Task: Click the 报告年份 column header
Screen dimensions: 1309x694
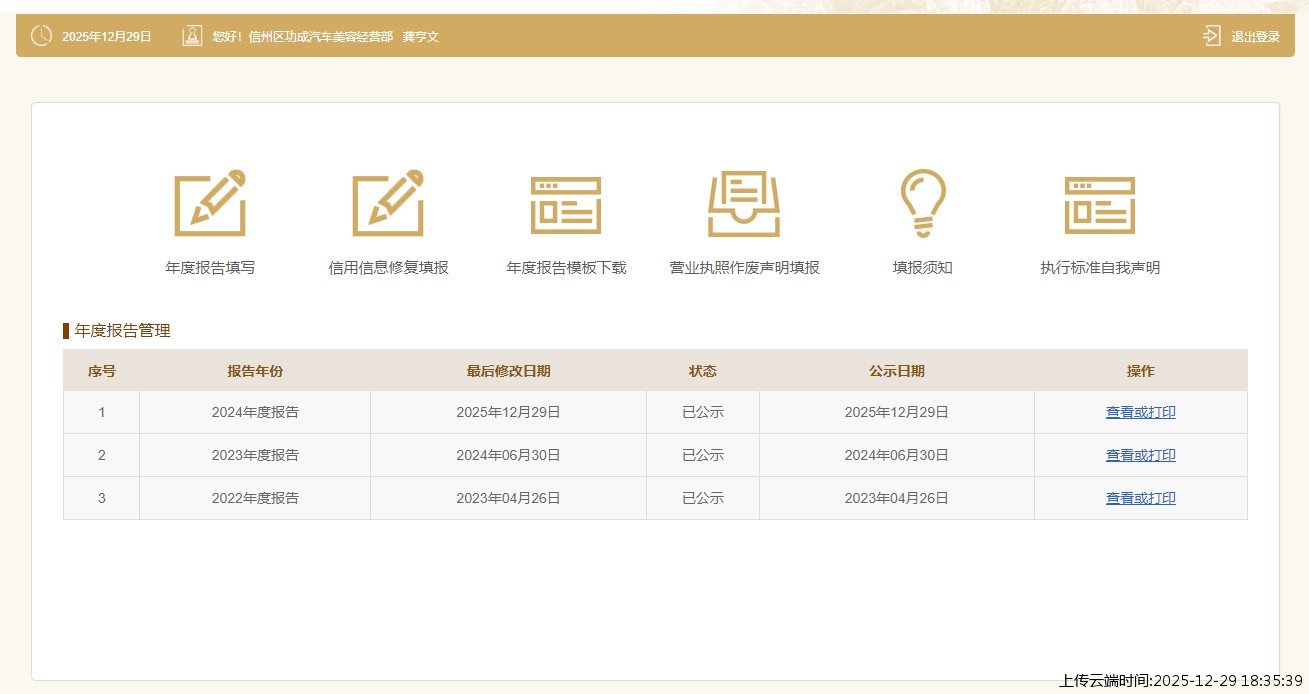Action: 255,371
